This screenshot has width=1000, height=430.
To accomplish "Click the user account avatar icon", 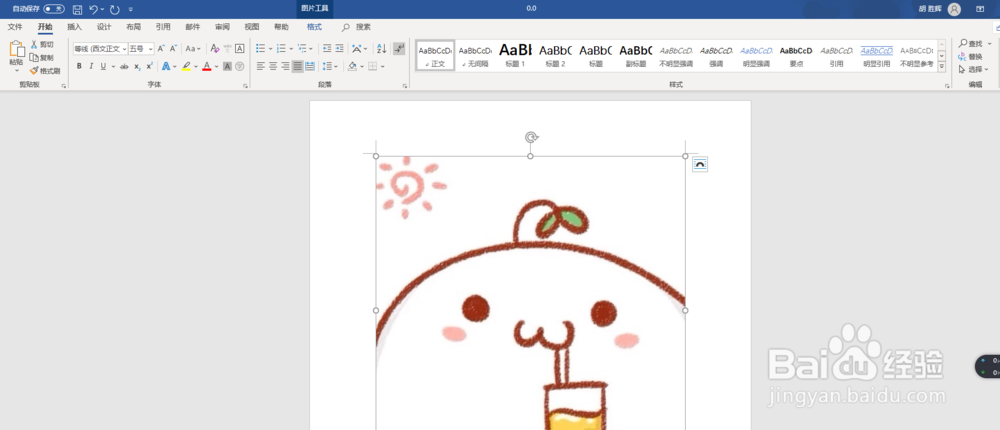I will (x=954, y=9).
